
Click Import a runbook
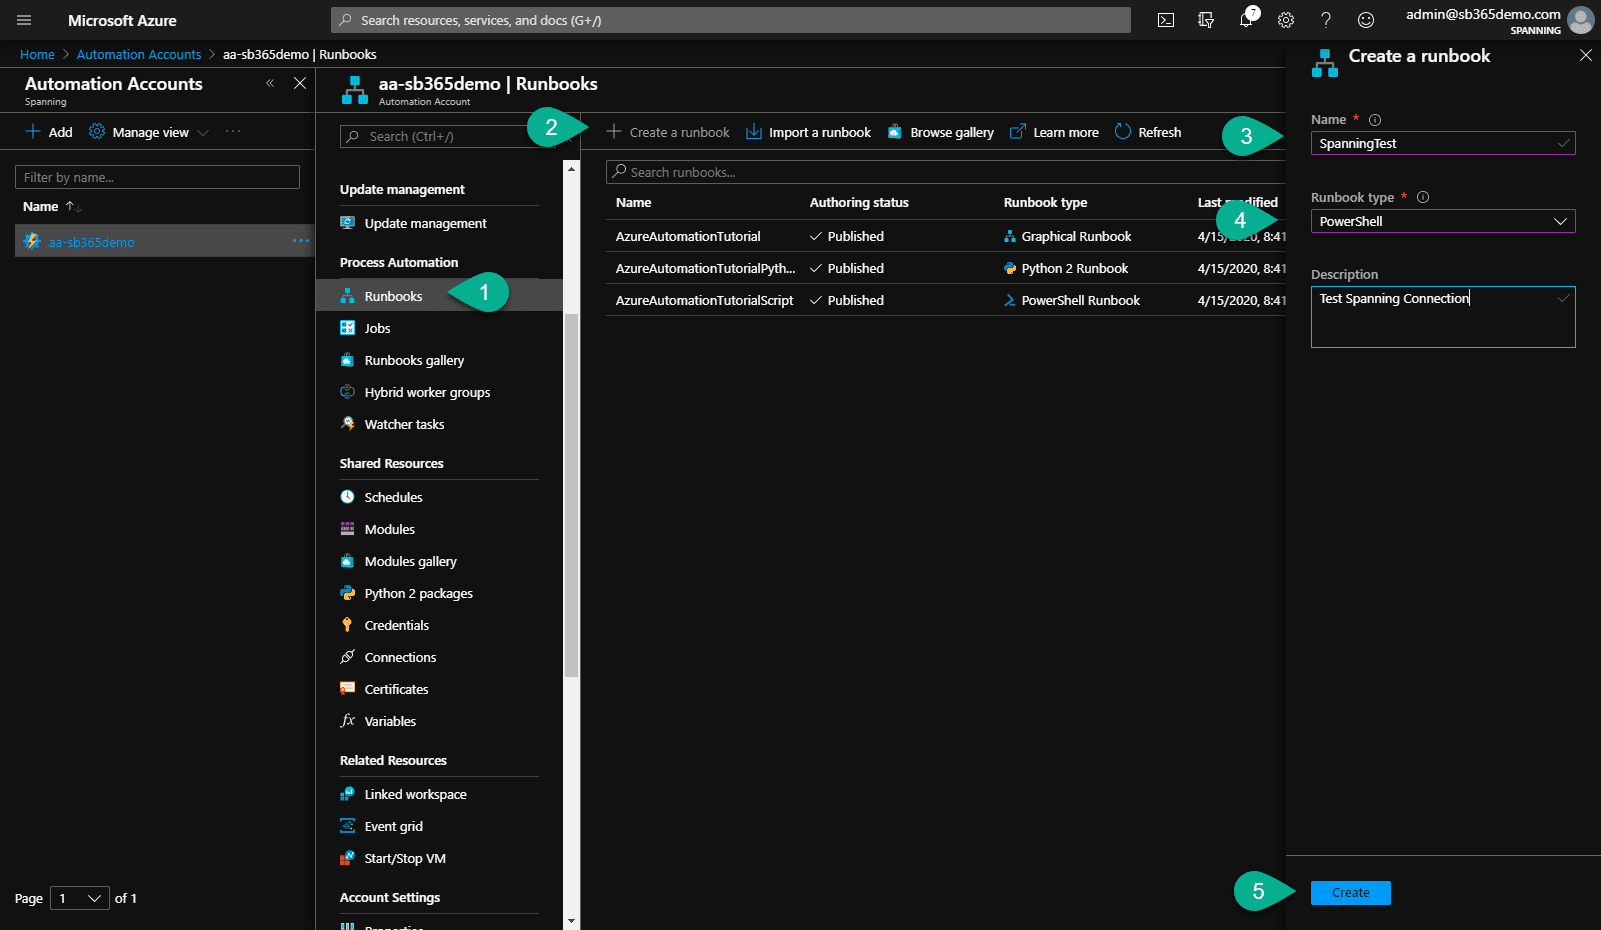808,132
